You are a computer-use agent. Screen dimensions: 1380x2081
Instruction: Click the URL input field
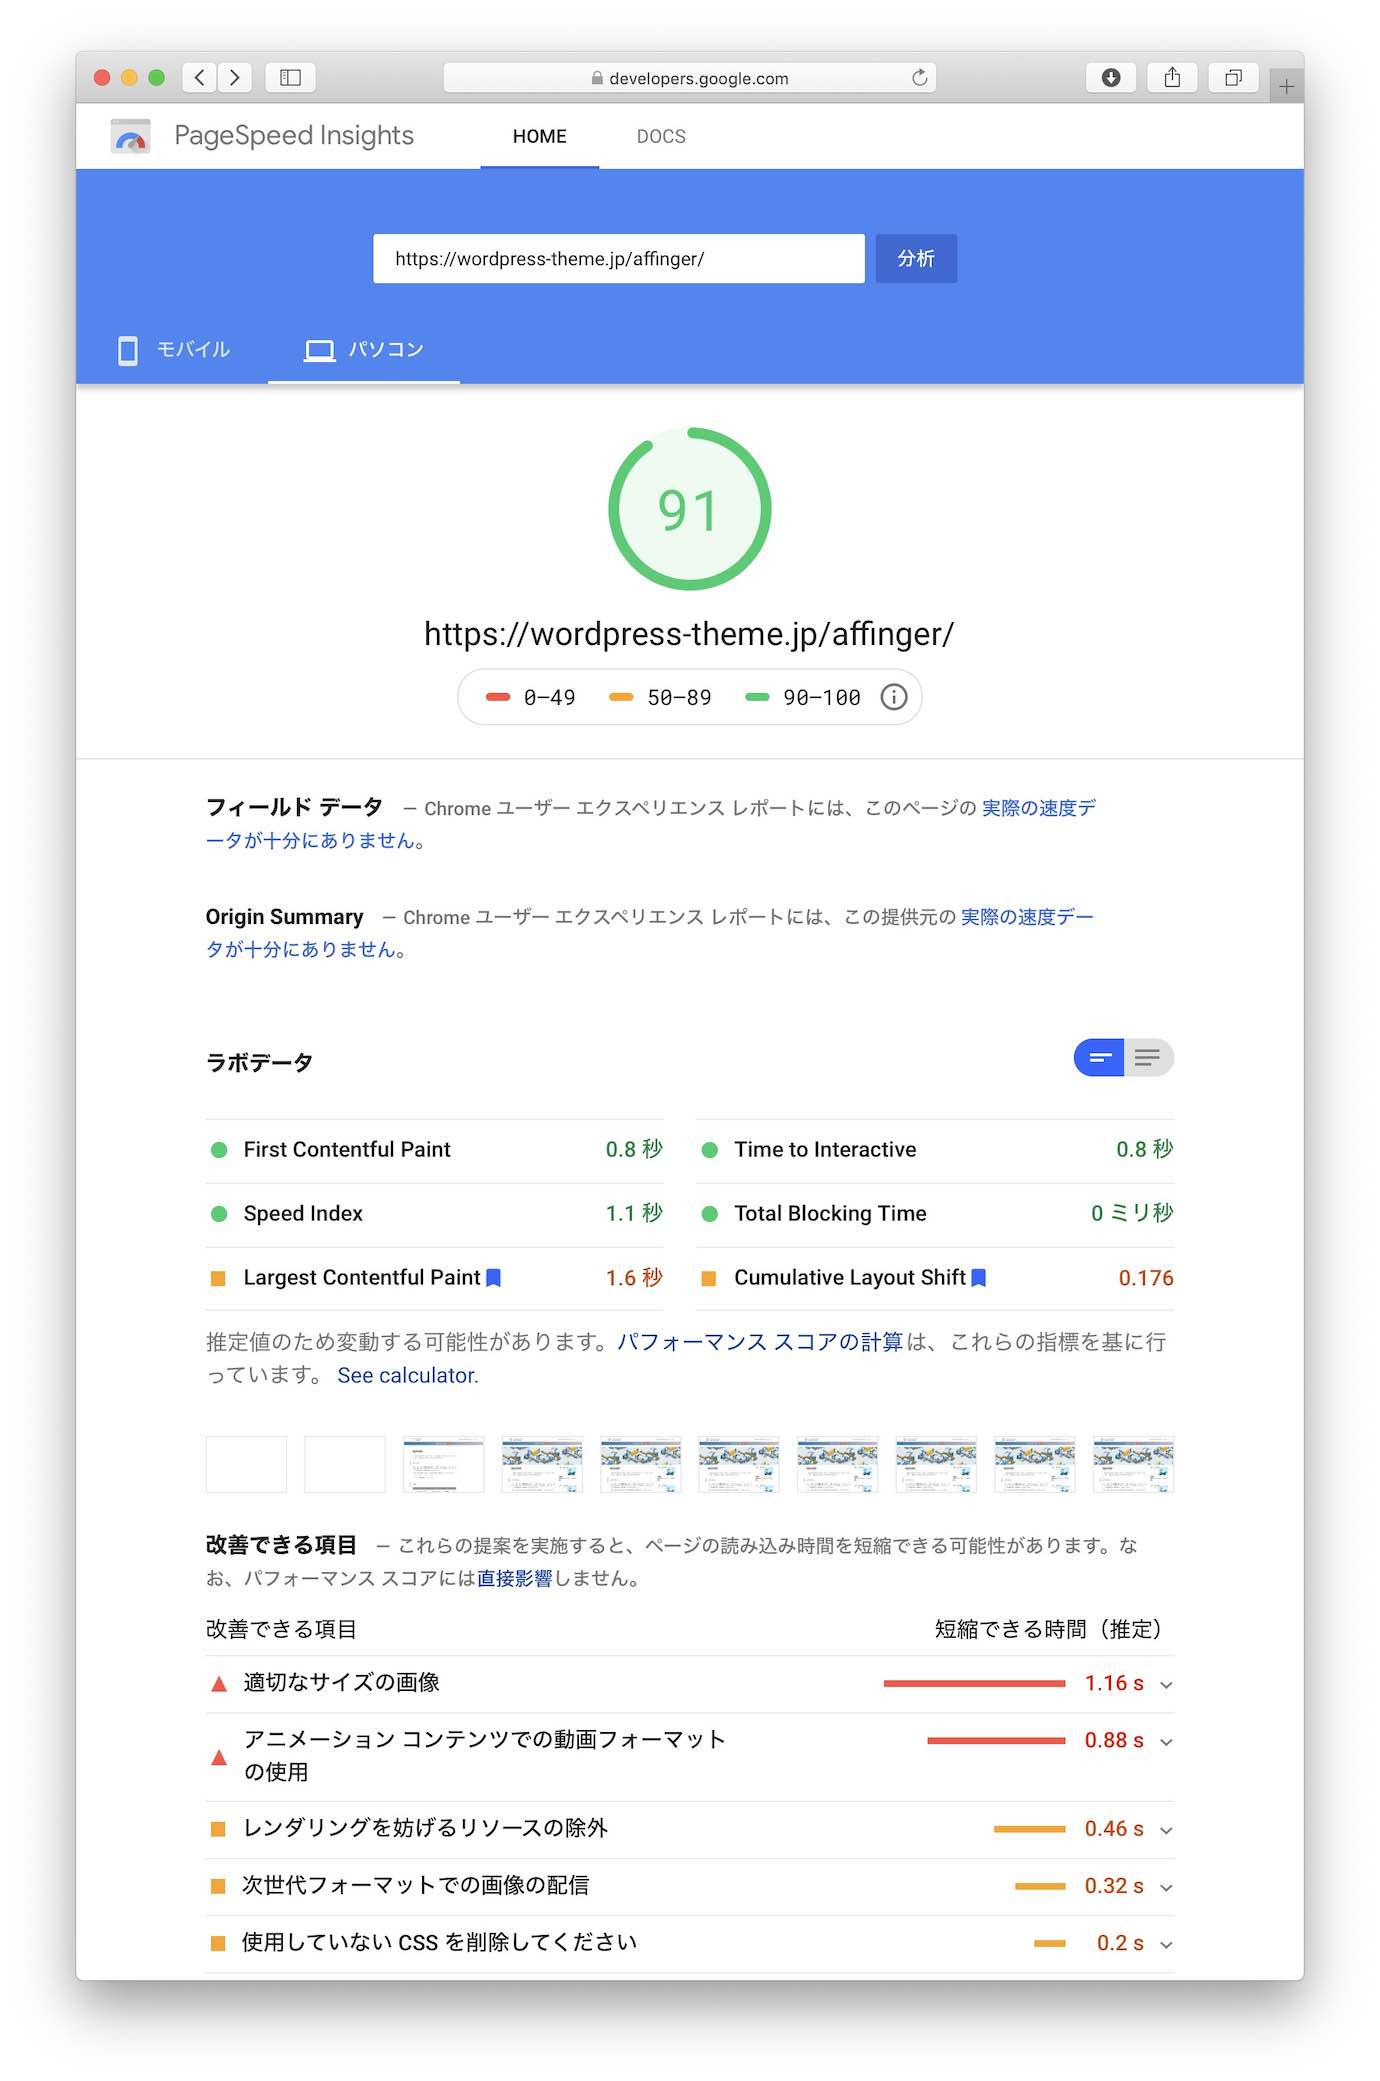[x=619, y=259]
